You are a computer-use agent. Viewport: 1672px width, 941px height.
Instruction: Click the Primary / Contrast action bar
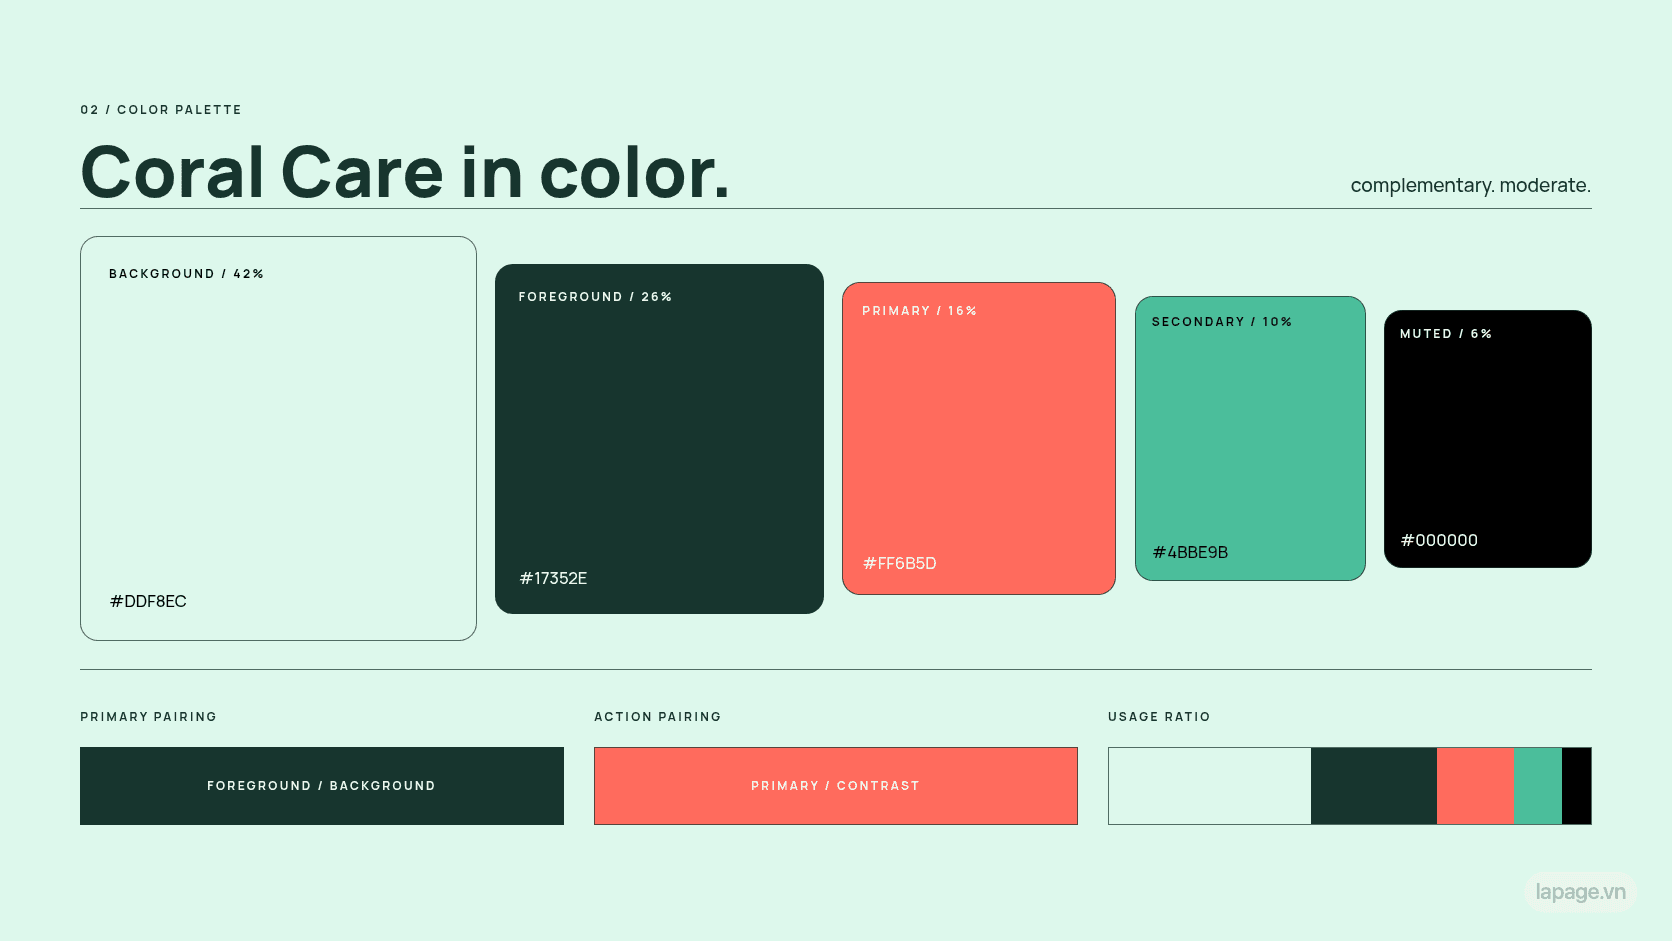point(836,786)
